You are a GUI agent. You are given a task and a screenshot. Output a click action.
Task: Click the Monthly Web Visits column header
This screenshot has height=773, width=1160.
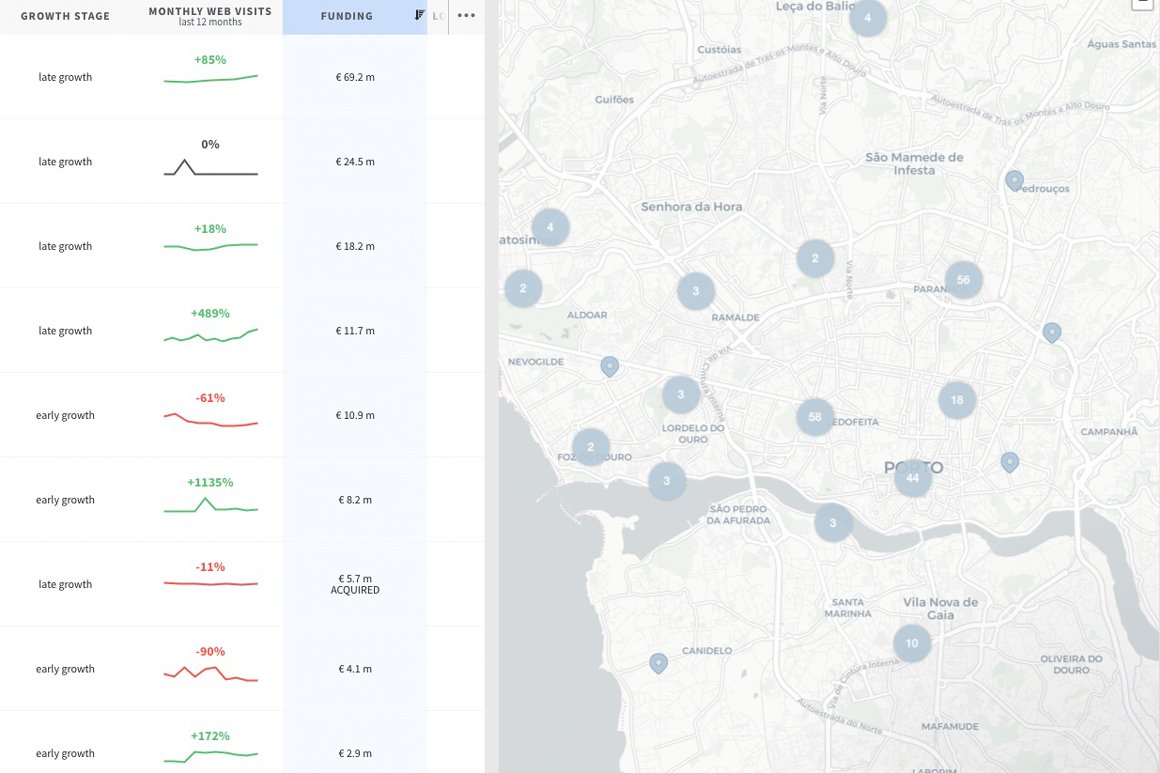210,16
